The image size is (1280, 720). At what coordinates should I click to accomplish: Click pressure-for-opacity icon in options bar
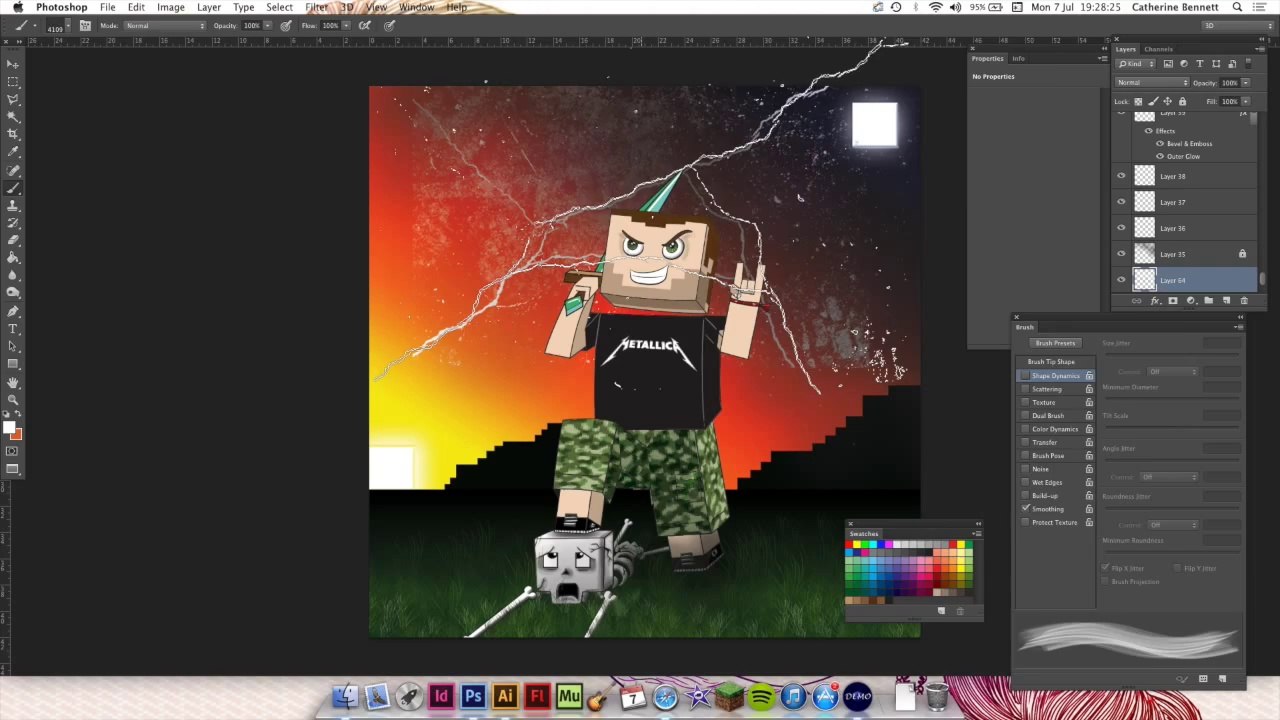(286, 25)
